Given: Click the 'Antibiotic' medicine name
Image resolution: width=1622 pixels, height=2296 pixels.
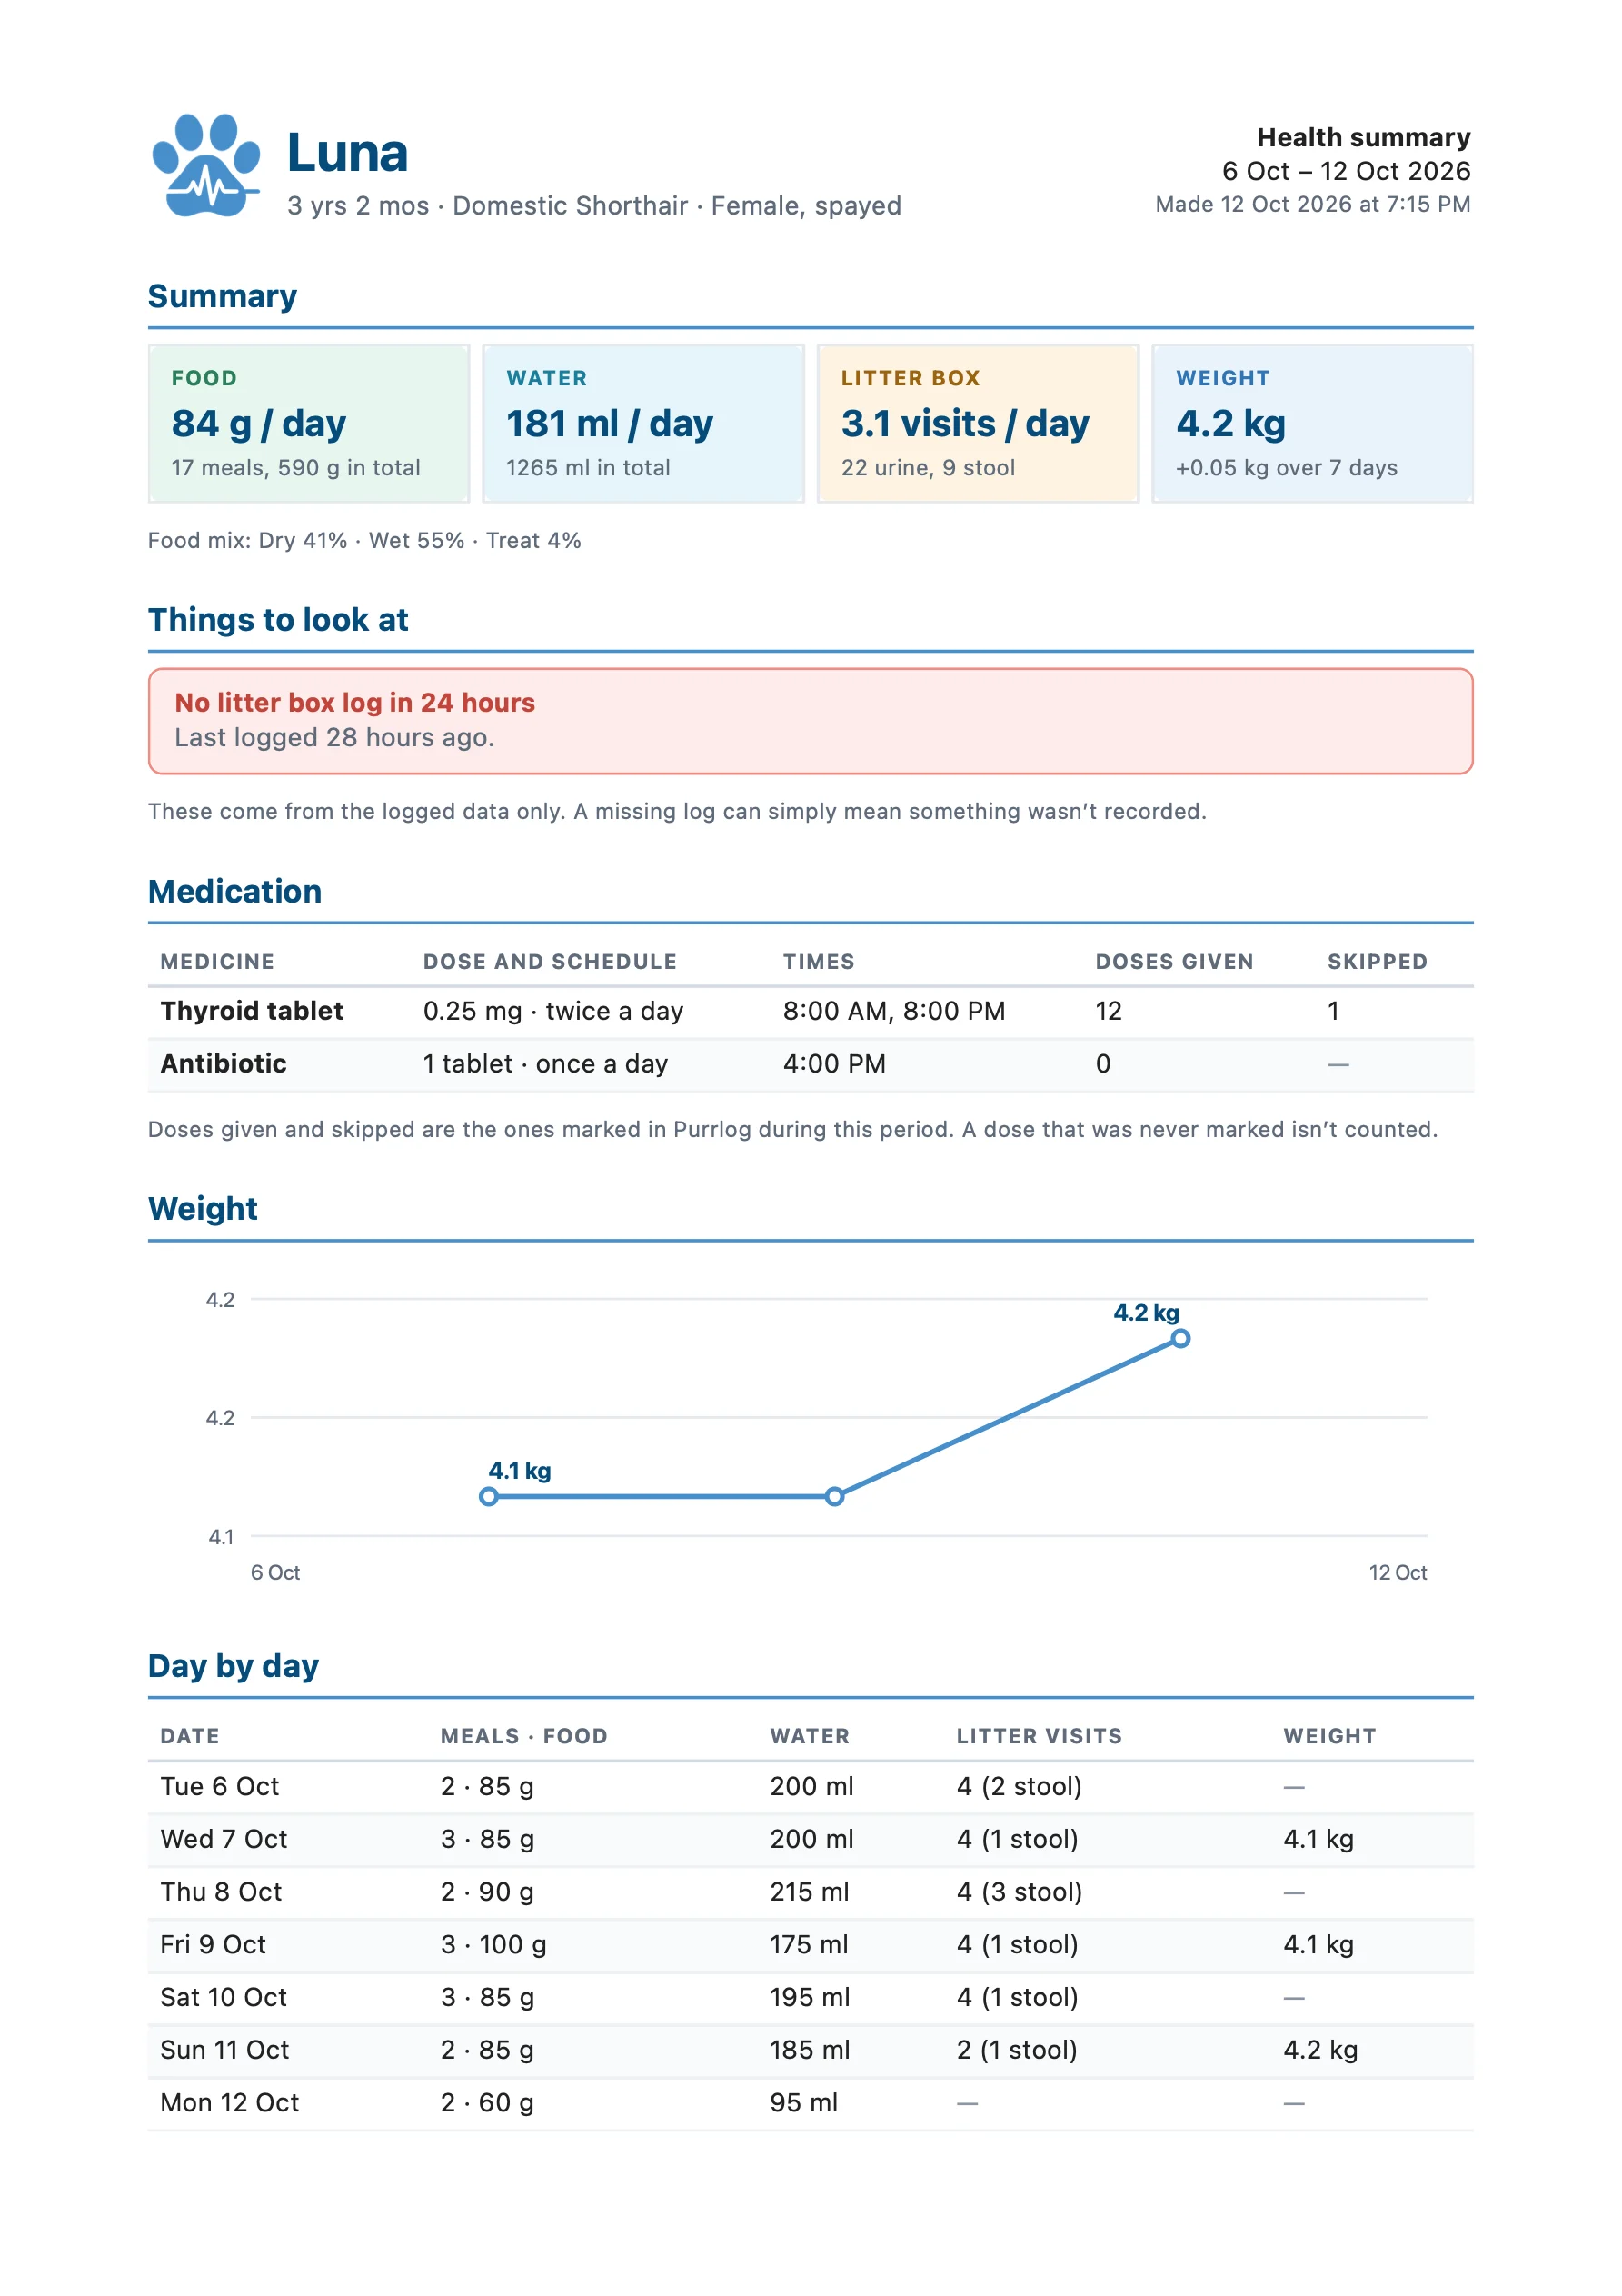Looking at the screenshot, I should pos(223,1064).
